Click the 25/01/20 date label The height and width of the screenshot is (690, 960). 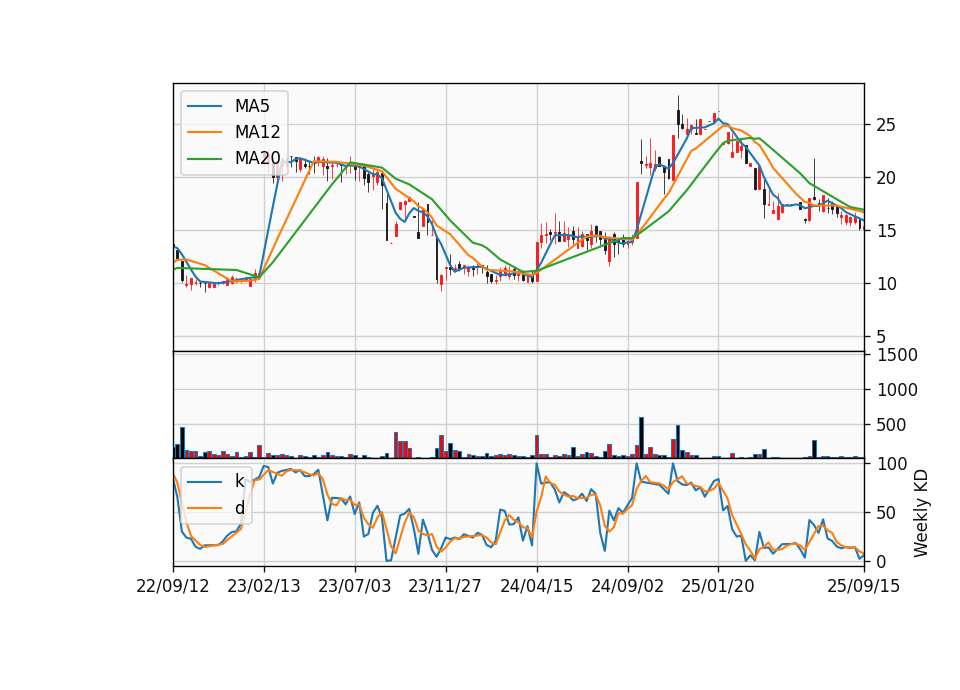coord(718,586)
